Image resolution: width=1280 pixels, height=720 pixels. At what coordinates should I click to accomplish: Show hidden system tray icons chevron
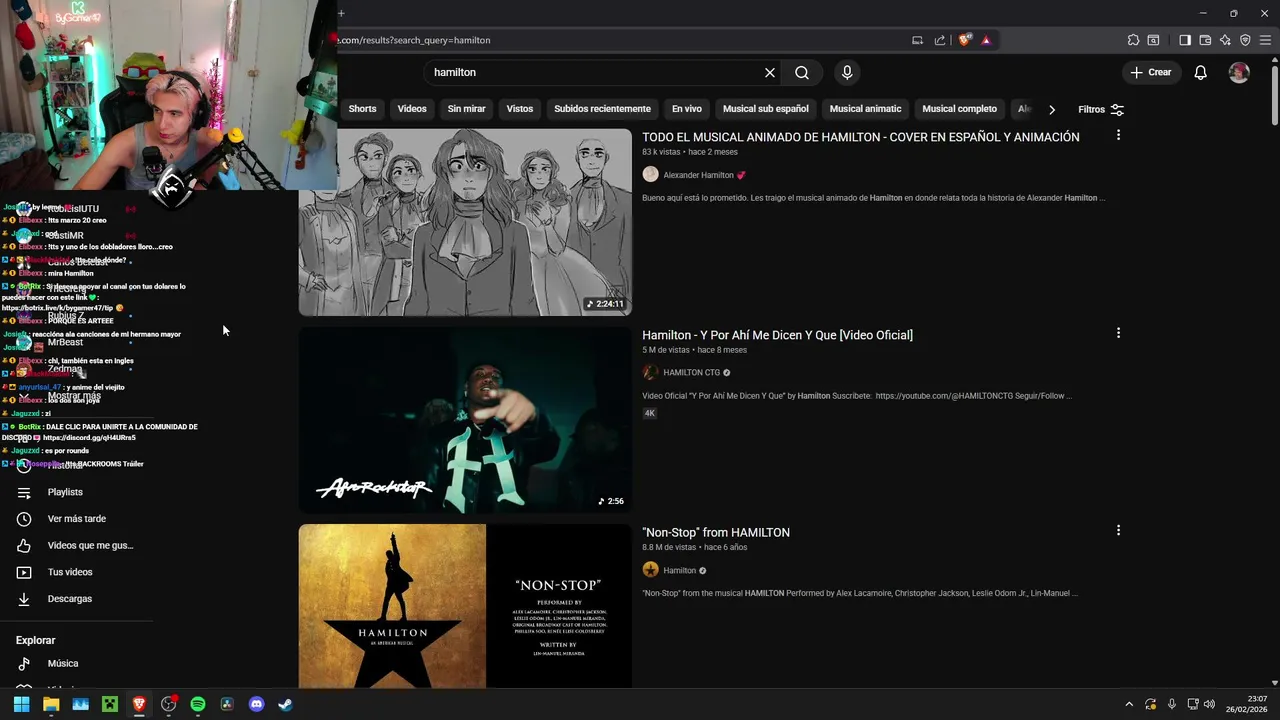pyautogui.click(x=1129, y=704)
